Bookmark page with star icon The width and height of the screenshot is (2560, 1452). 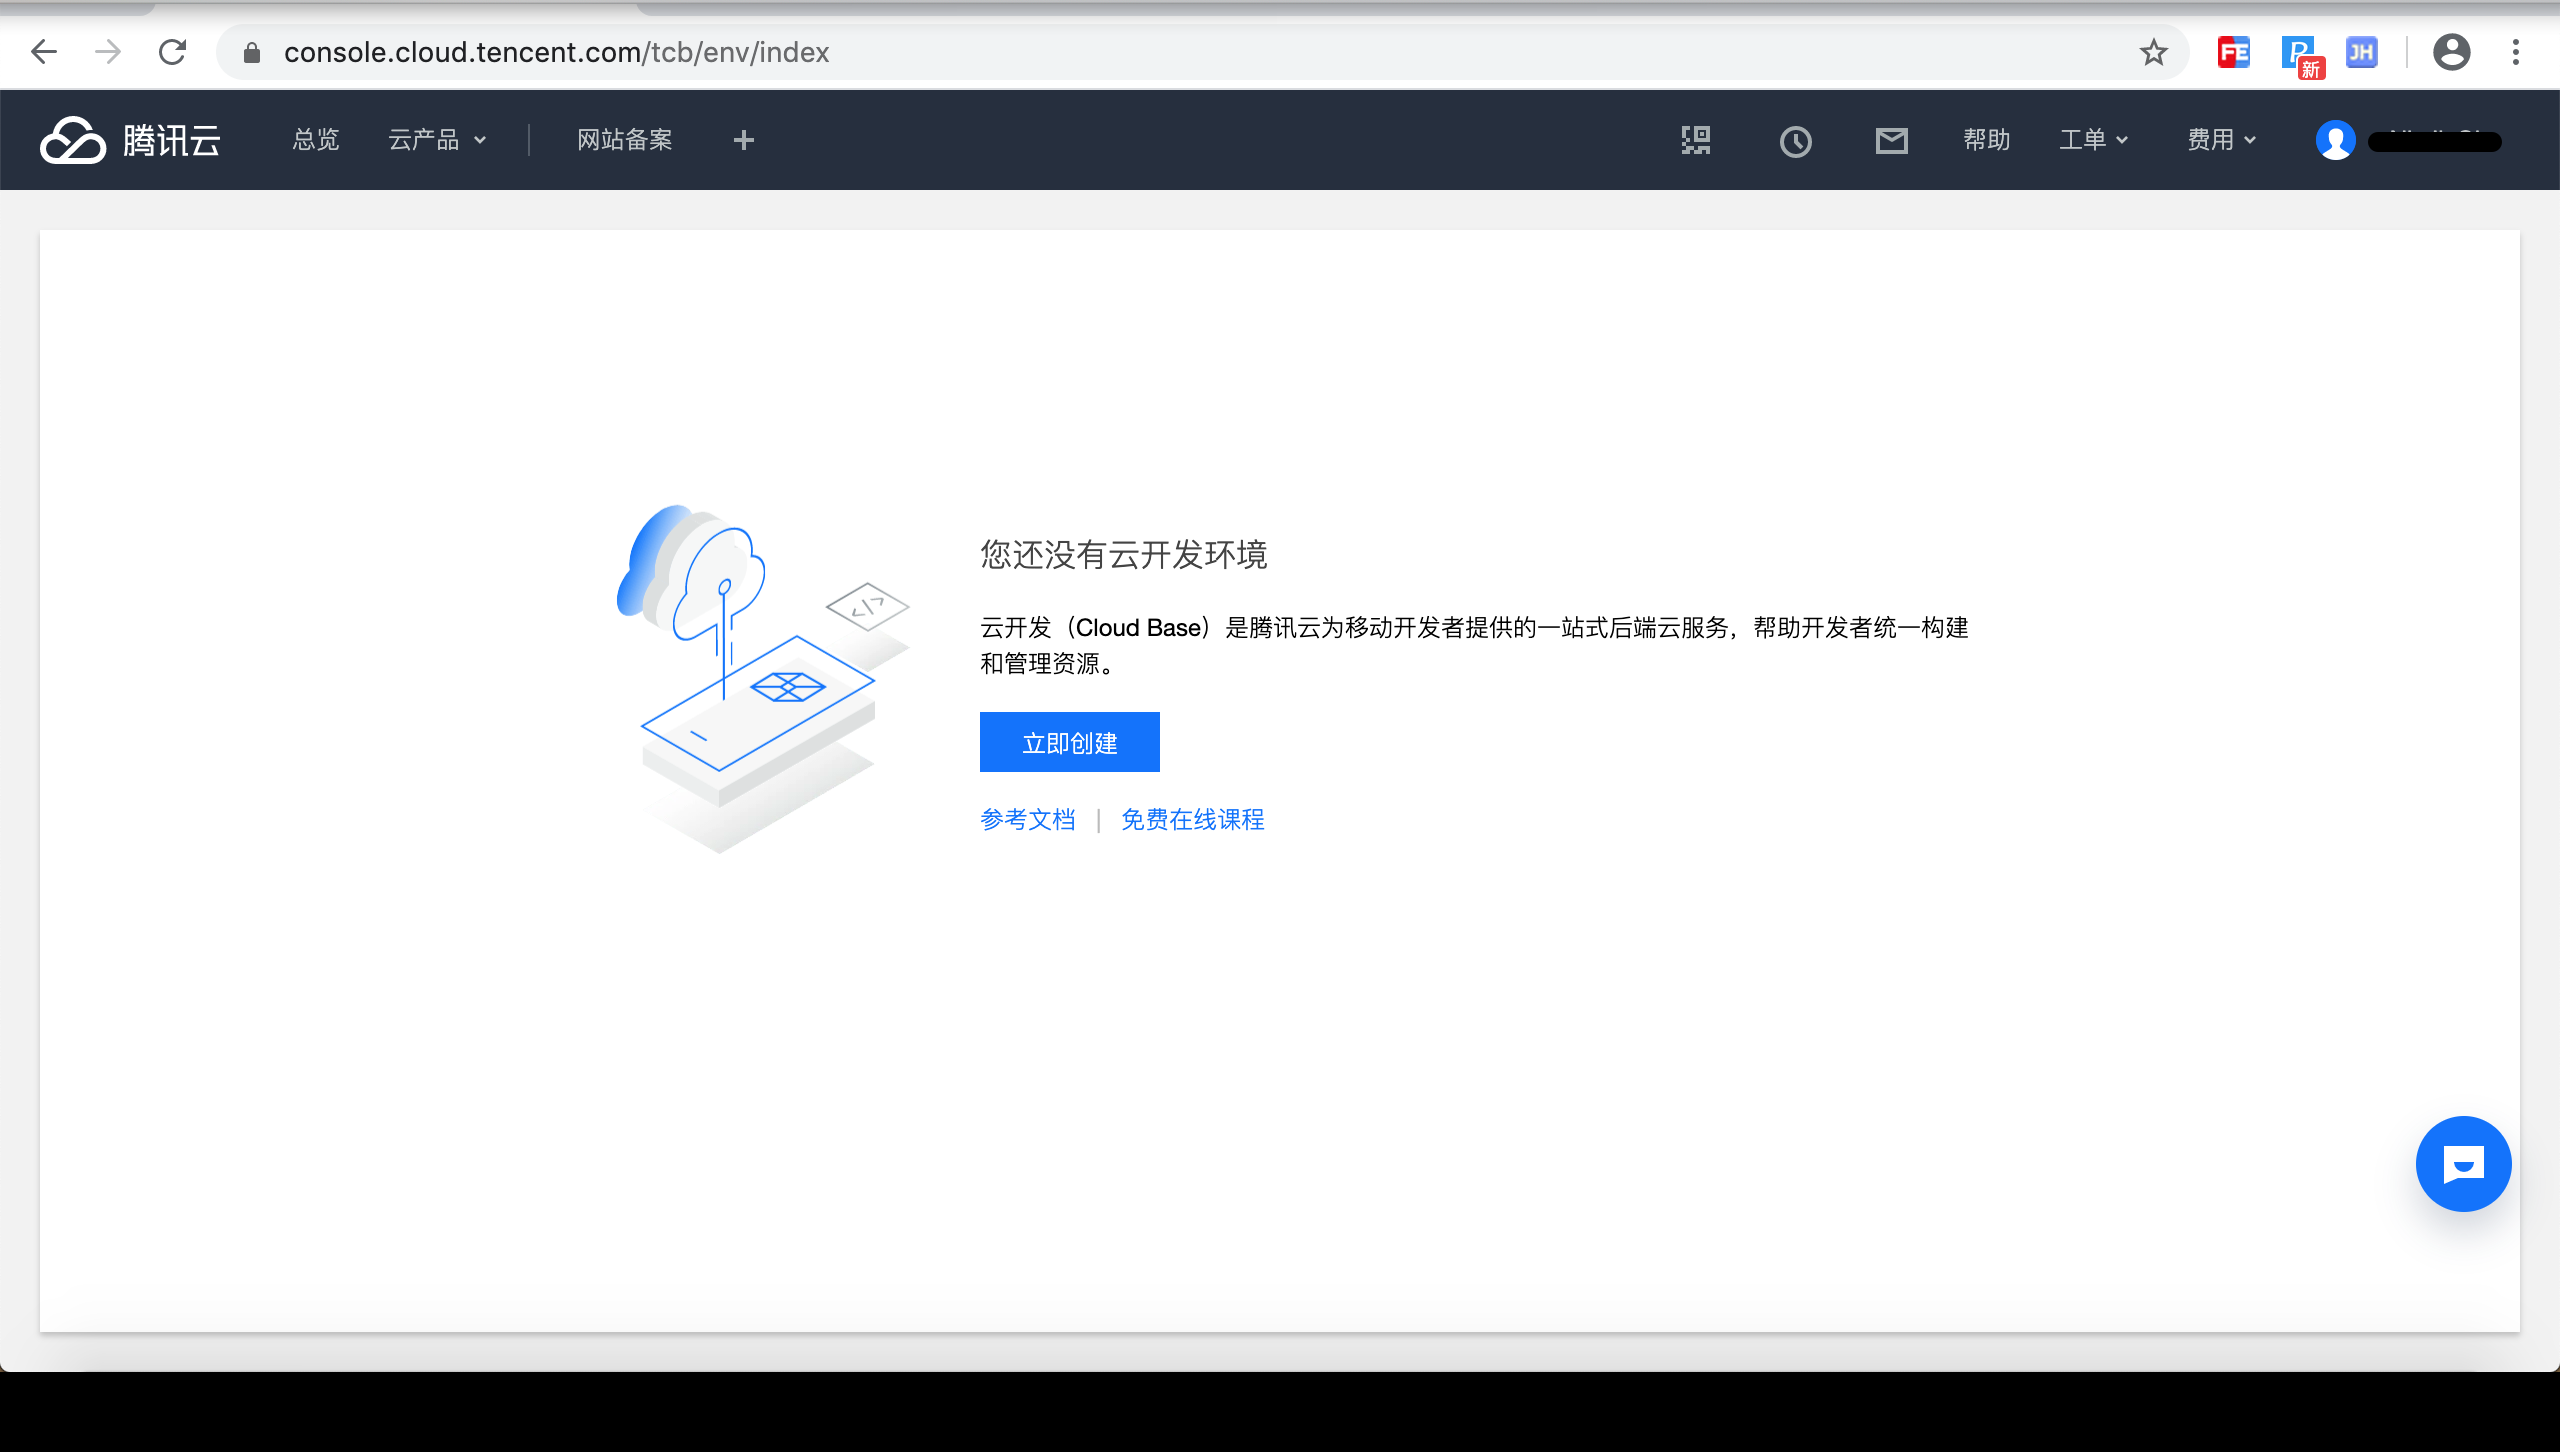[2153, 52]
